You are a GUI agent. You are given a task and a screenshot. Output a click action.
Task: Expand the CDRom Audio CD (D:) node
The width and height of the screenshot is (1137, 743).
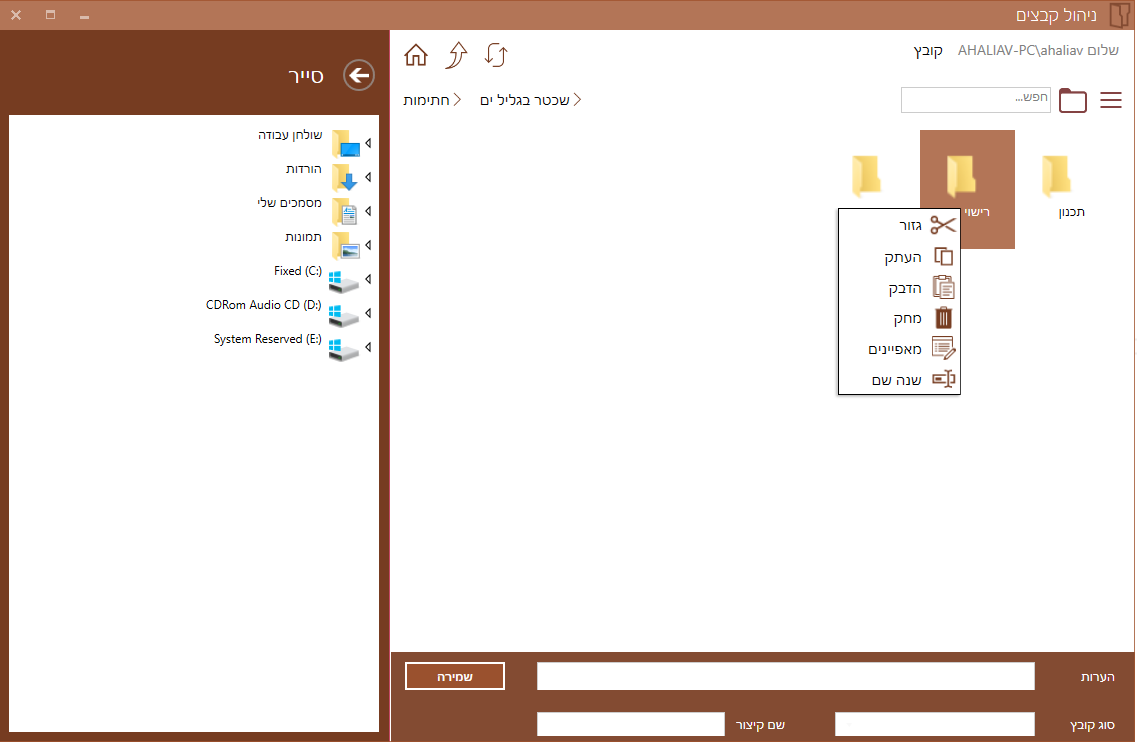click(368, 314)
